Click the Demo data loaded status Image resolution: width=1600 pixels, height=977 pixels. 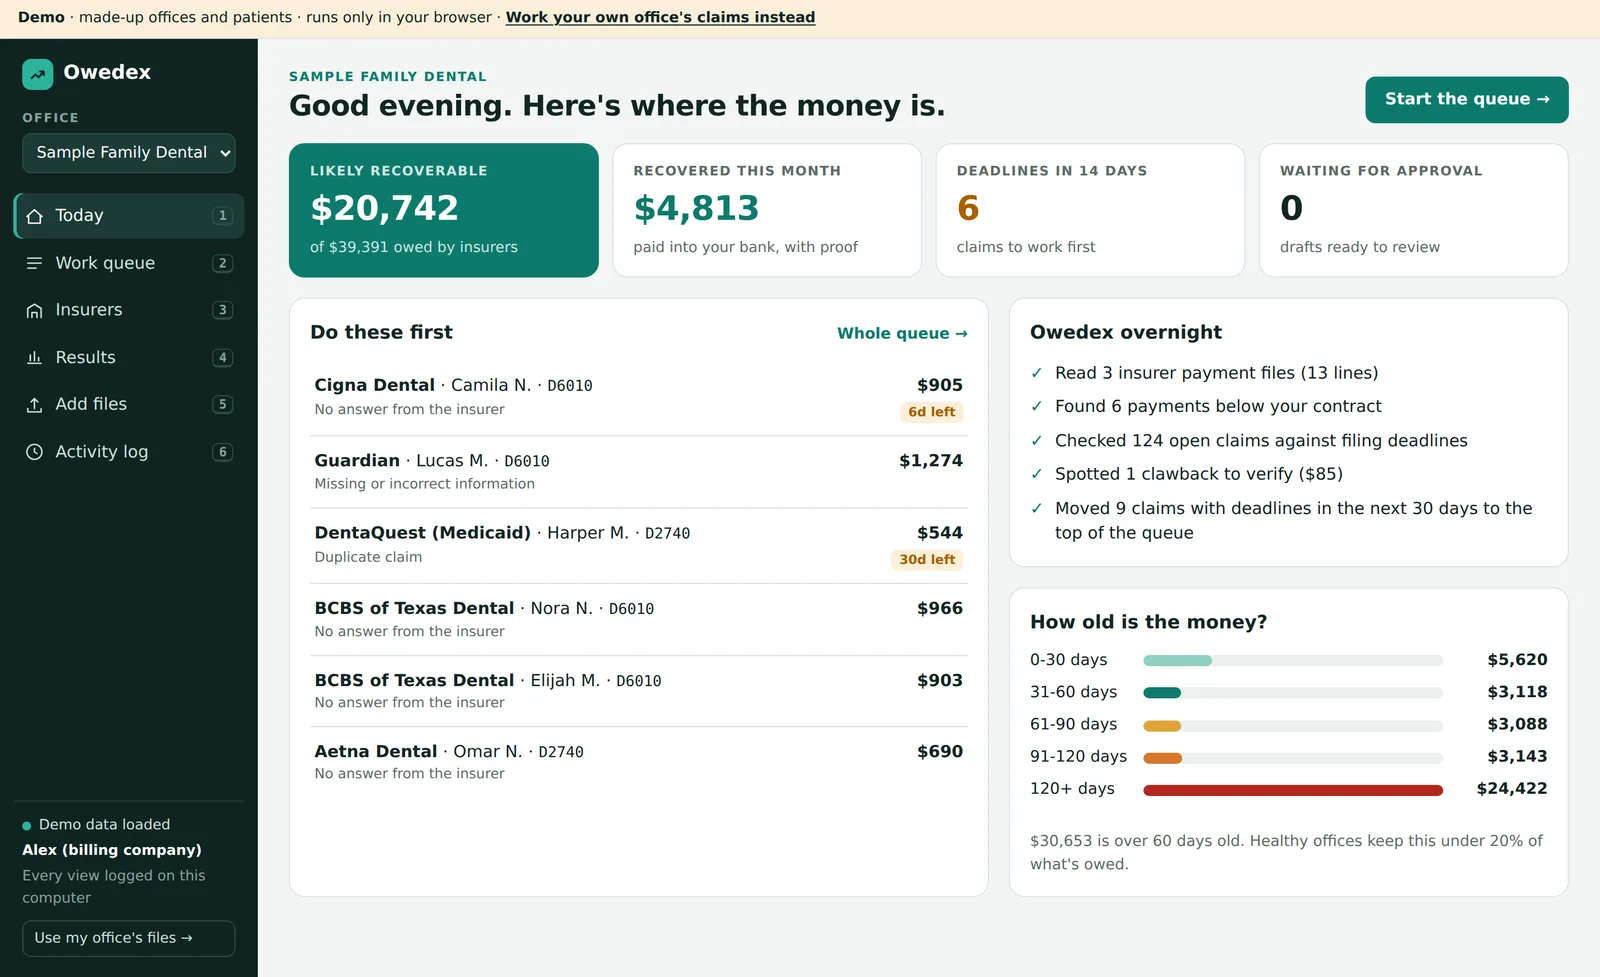click(x=97, y=825)
